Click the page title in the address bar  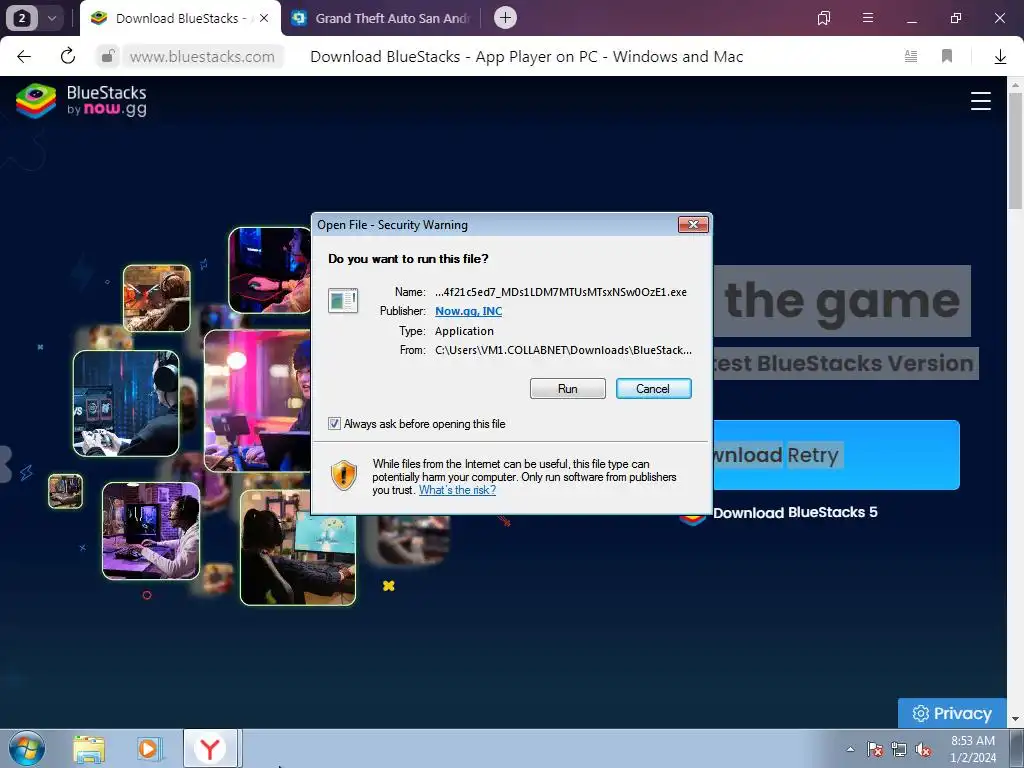526,57
